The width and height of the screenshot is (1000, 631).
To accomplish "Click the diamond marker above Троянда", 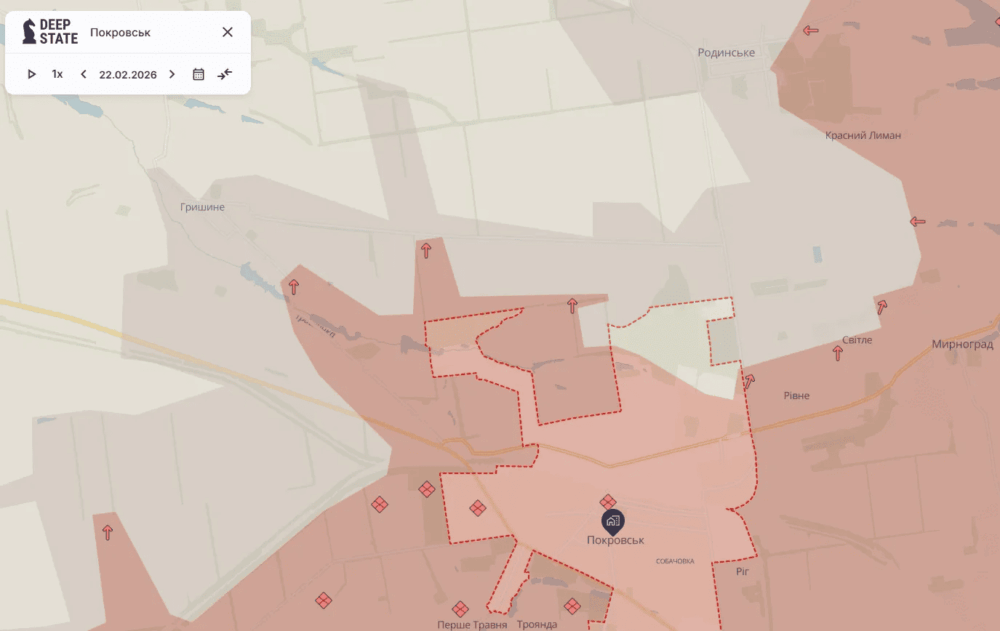I will click(572, 605).
